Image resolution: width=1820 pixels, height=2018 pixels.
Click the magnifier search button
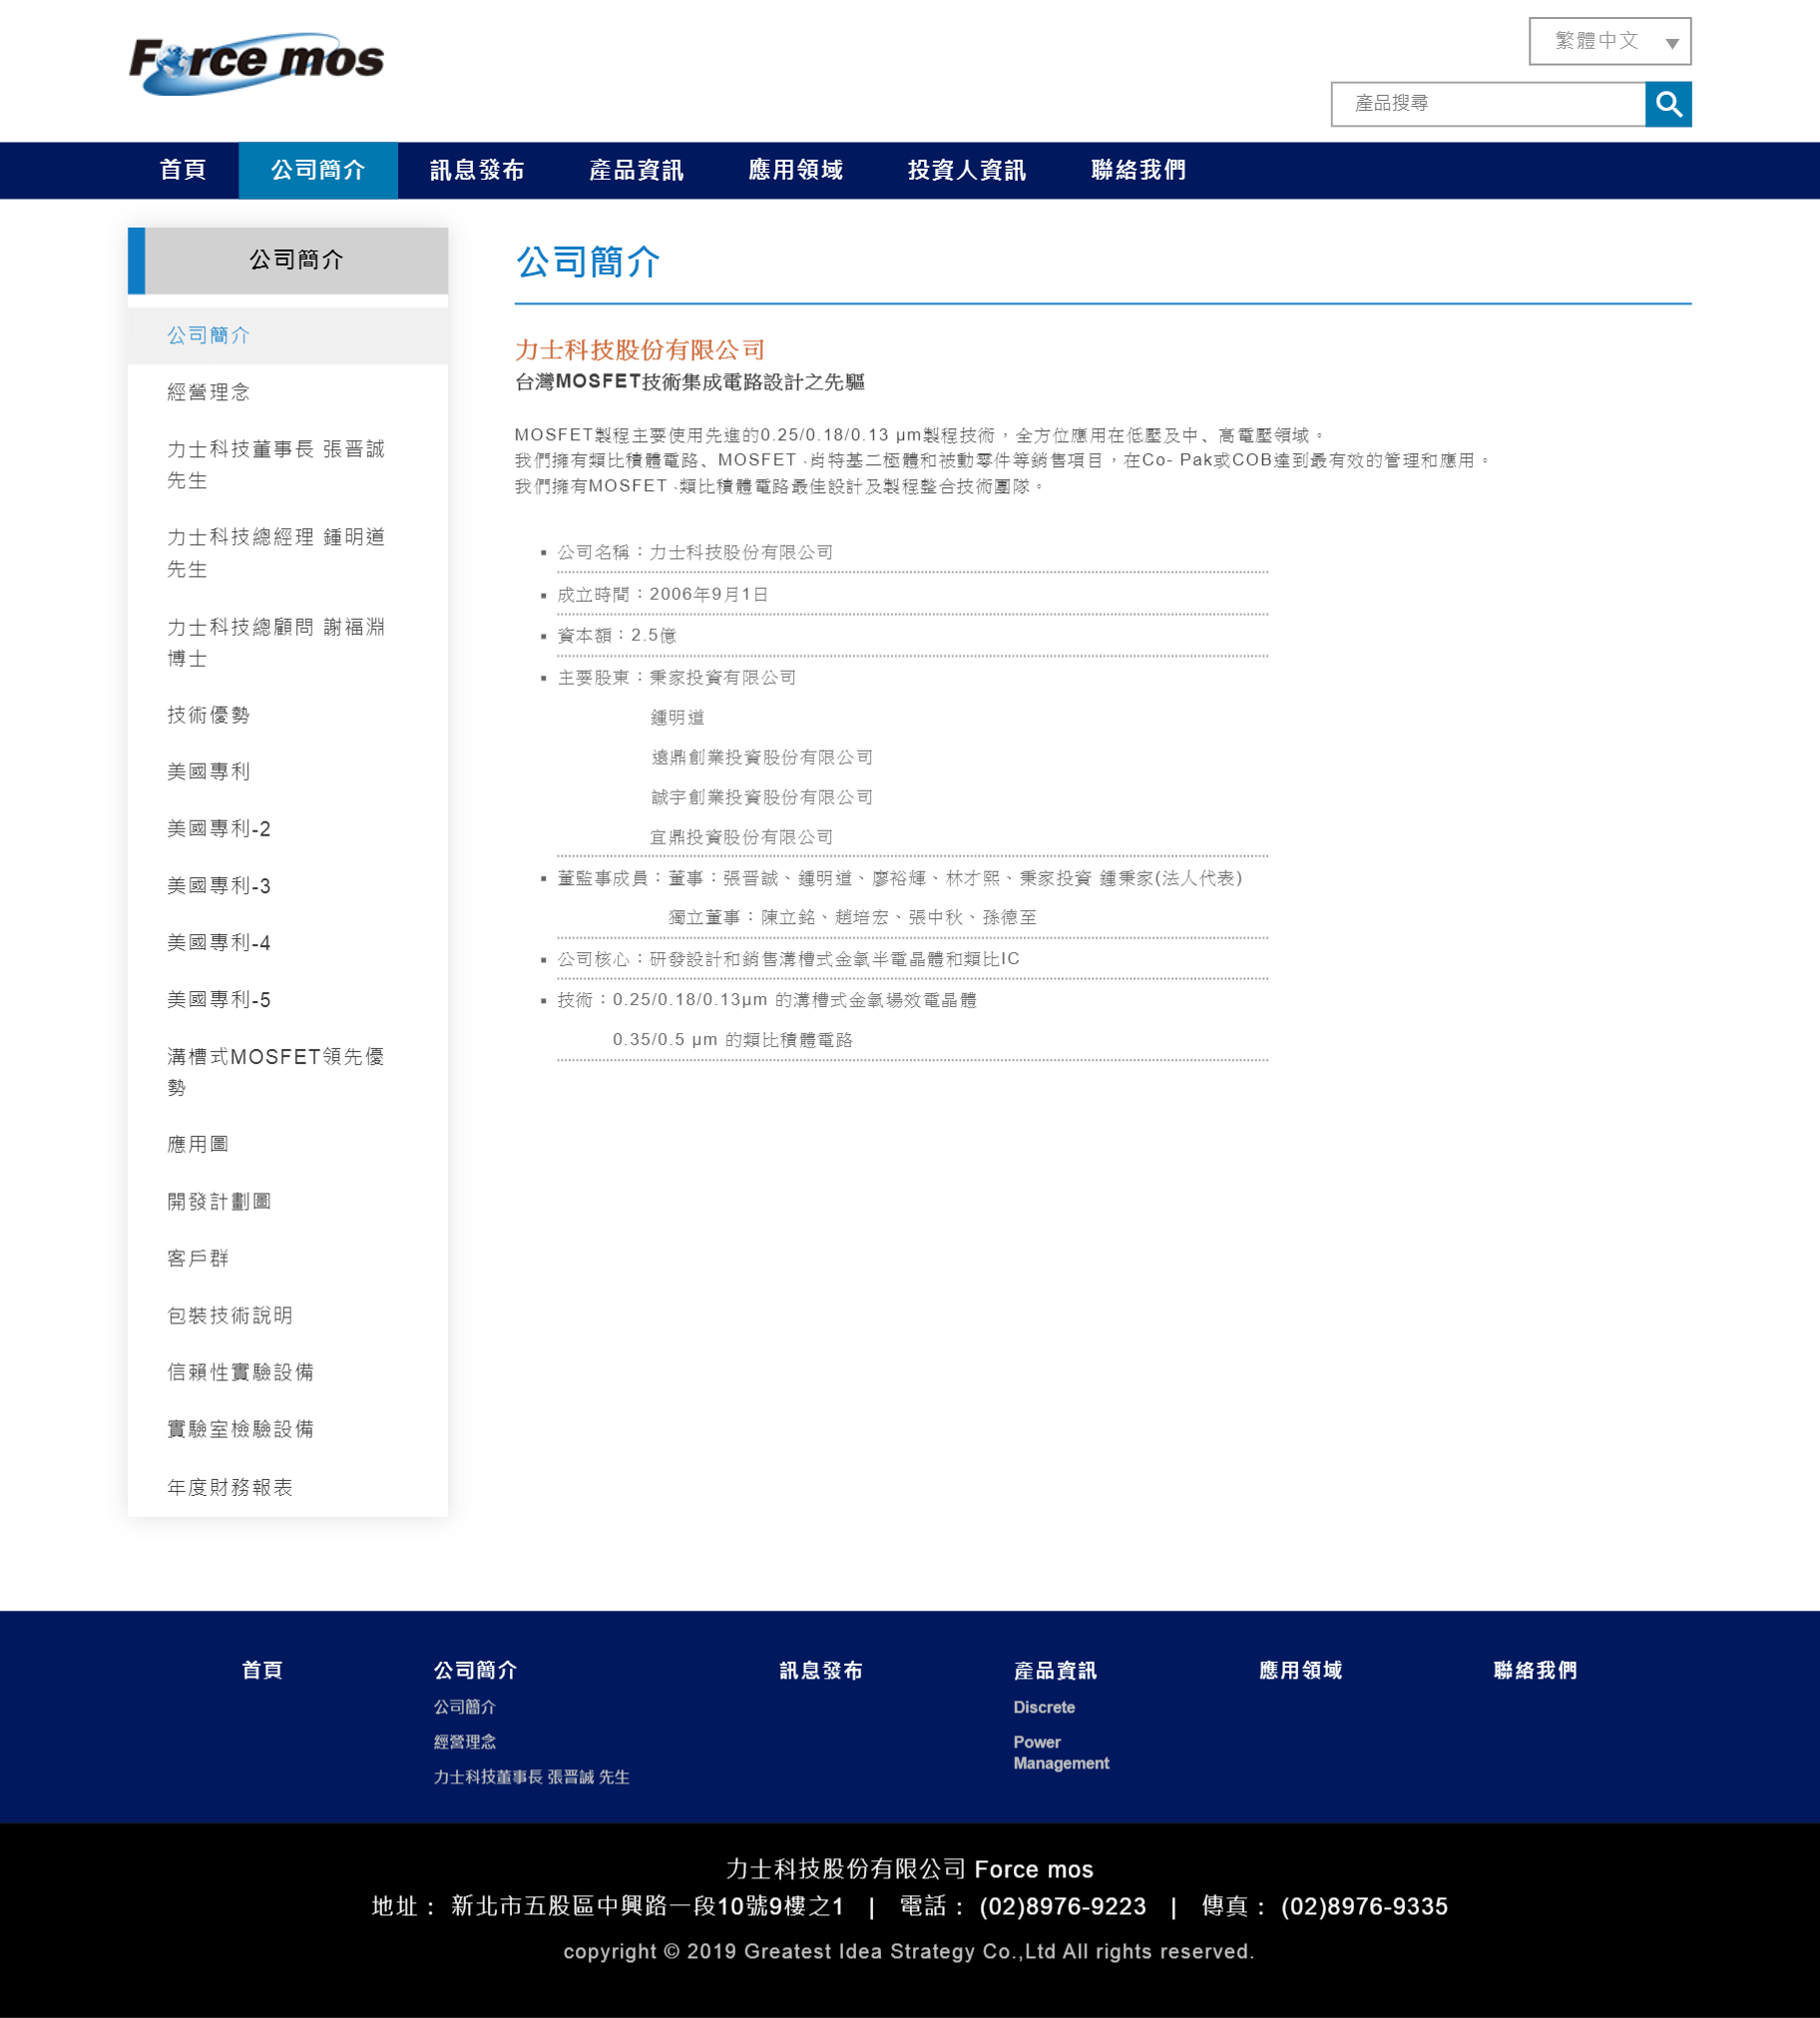coord(1668,104)
